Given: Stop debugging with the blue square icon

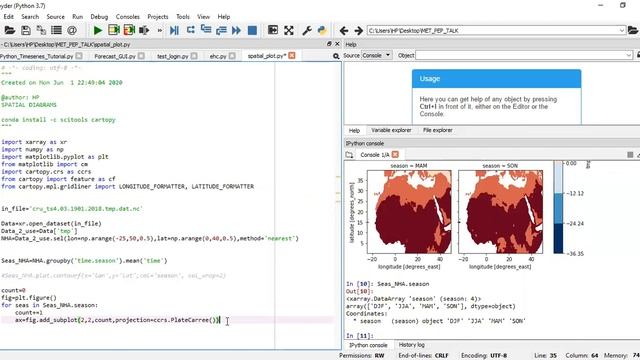Looking at the screenshot, I should click(x=252, y=30).
